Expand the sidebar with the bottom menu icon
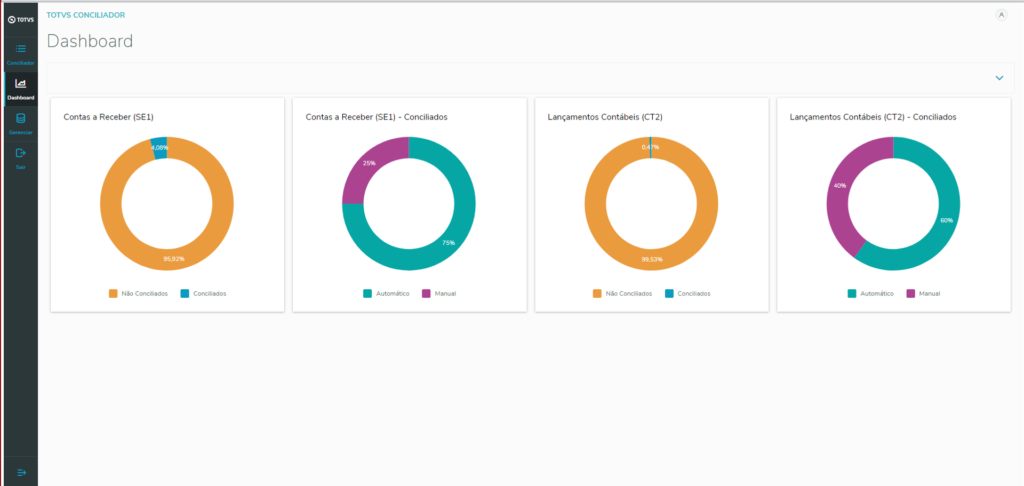Screen dimensions: 1024x486 [x=20, y=472]
